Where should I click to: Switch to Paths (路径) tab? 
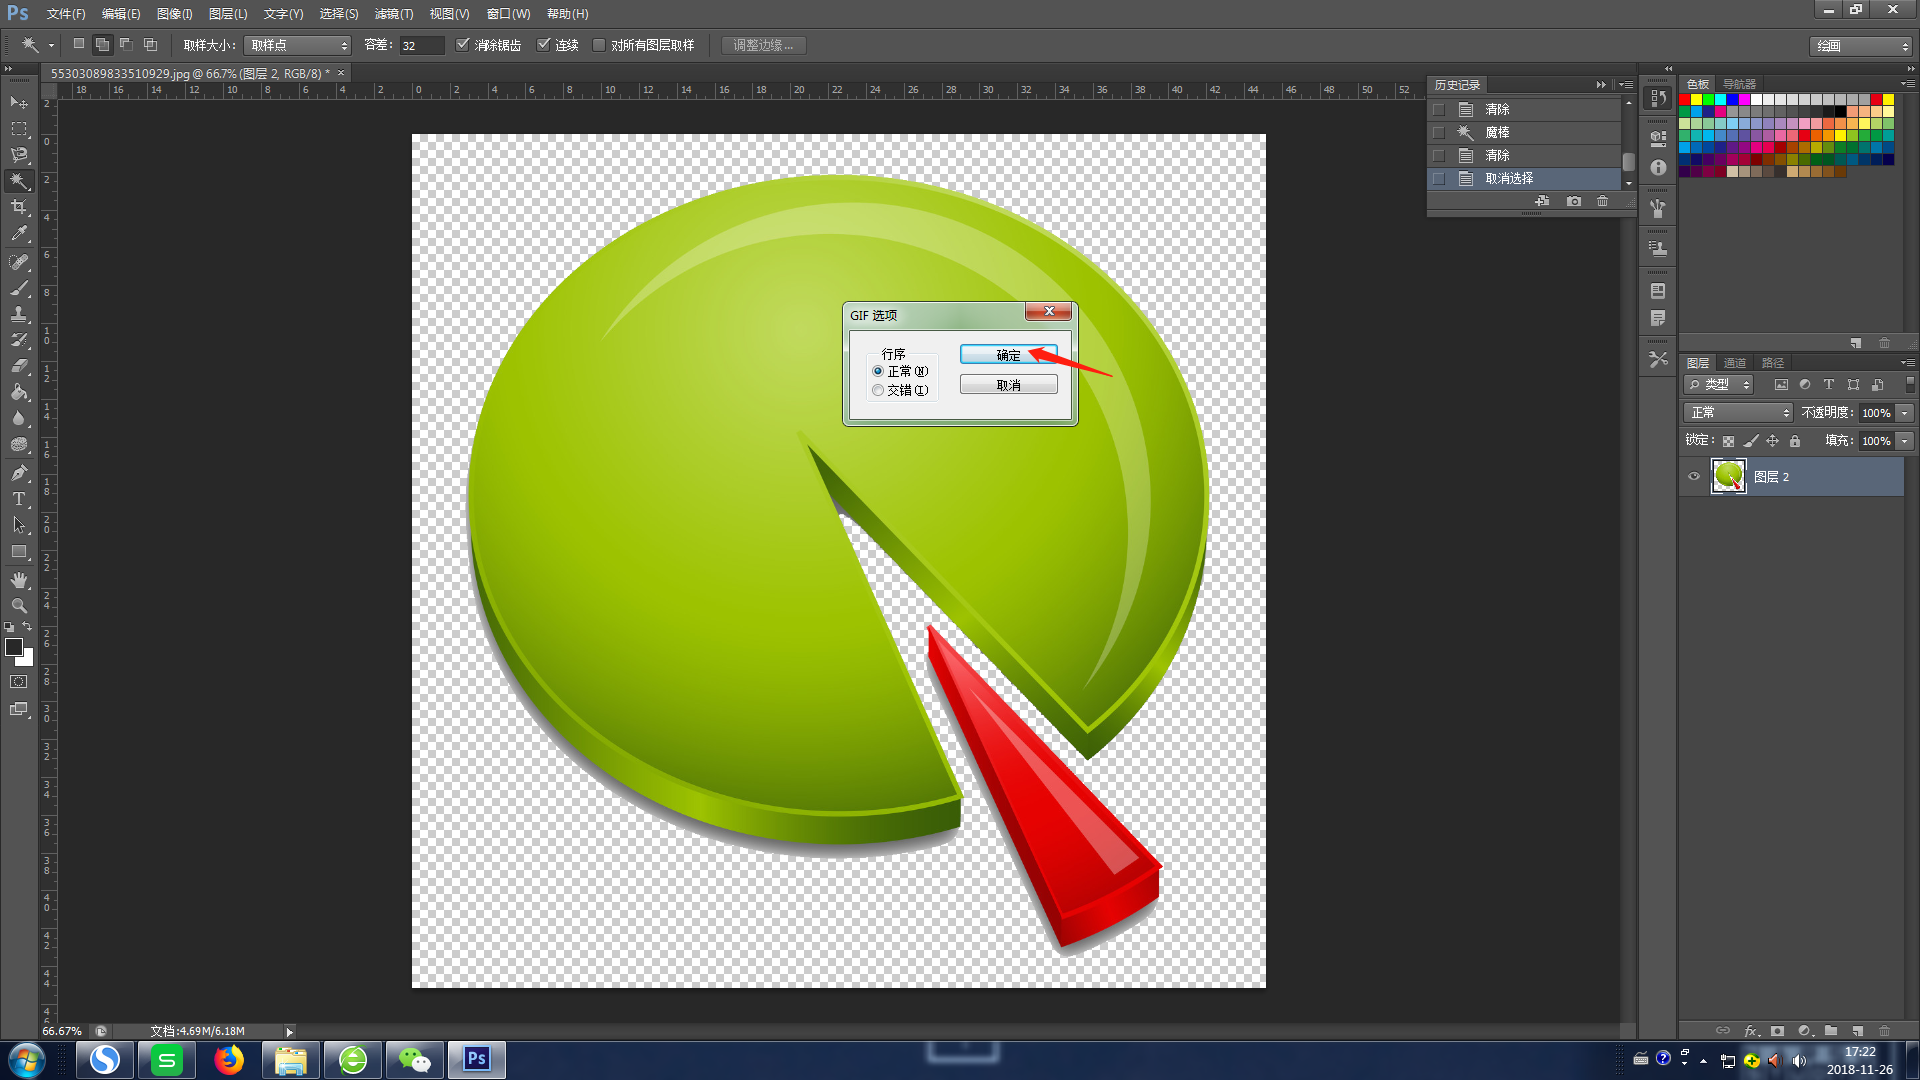pyautogui.click(x=1773, y=363)
